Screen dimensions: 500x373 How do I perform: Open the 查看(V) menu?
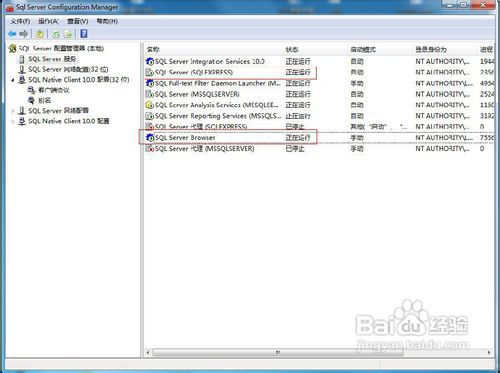78,21
